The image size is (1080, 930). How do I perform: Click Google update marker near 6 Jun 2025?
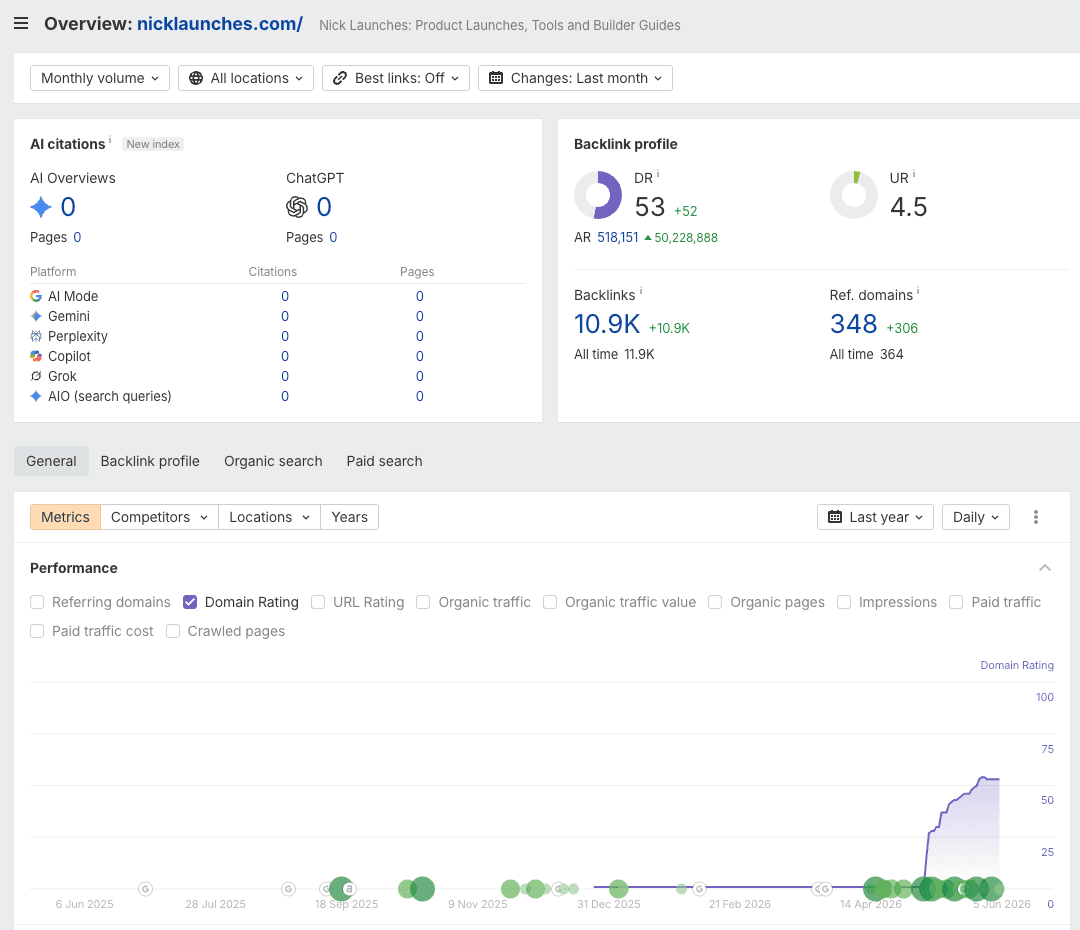pyautogui.click(x=145, y=889)
